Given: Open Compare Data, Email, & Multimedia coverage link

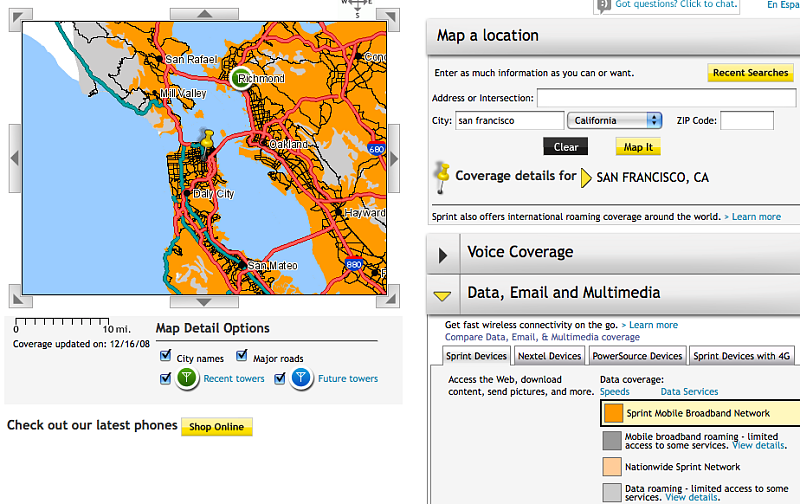Looking at the screenshot, I should tap(542, 337).
